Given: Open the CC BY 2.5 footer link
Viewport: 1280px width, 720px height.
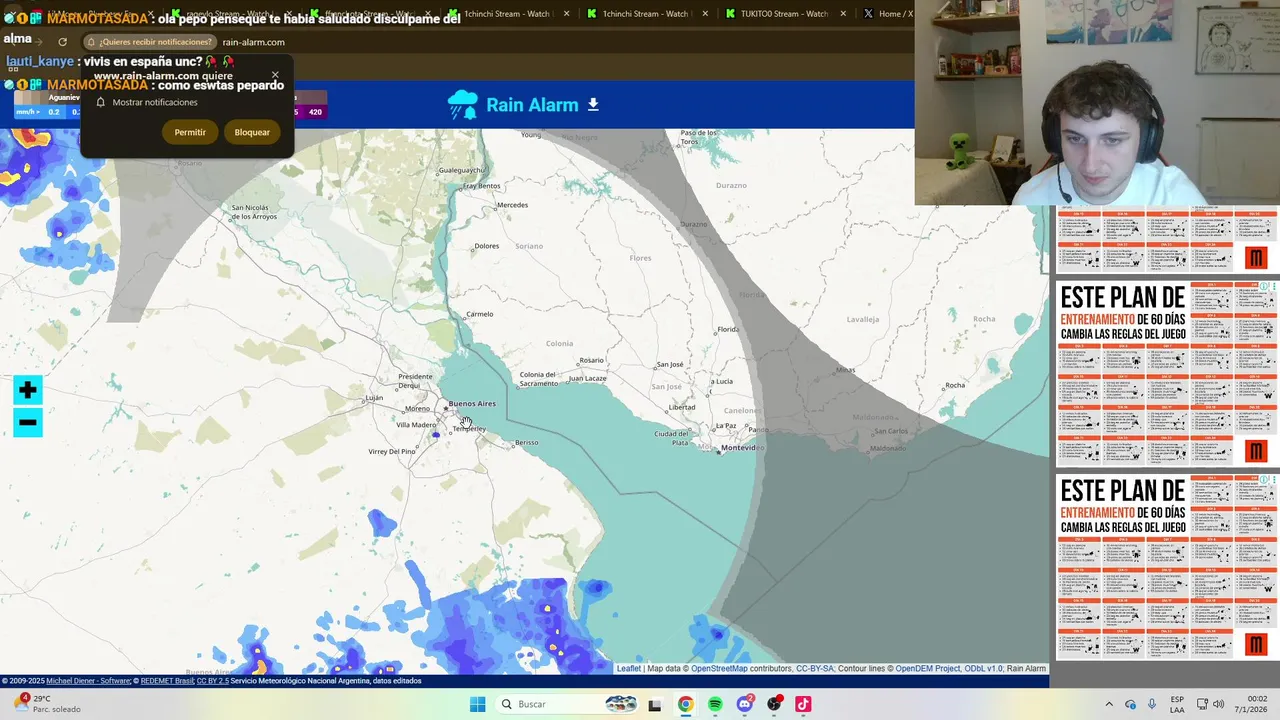Looking at the screenshot, I should (x=212, y=681).
